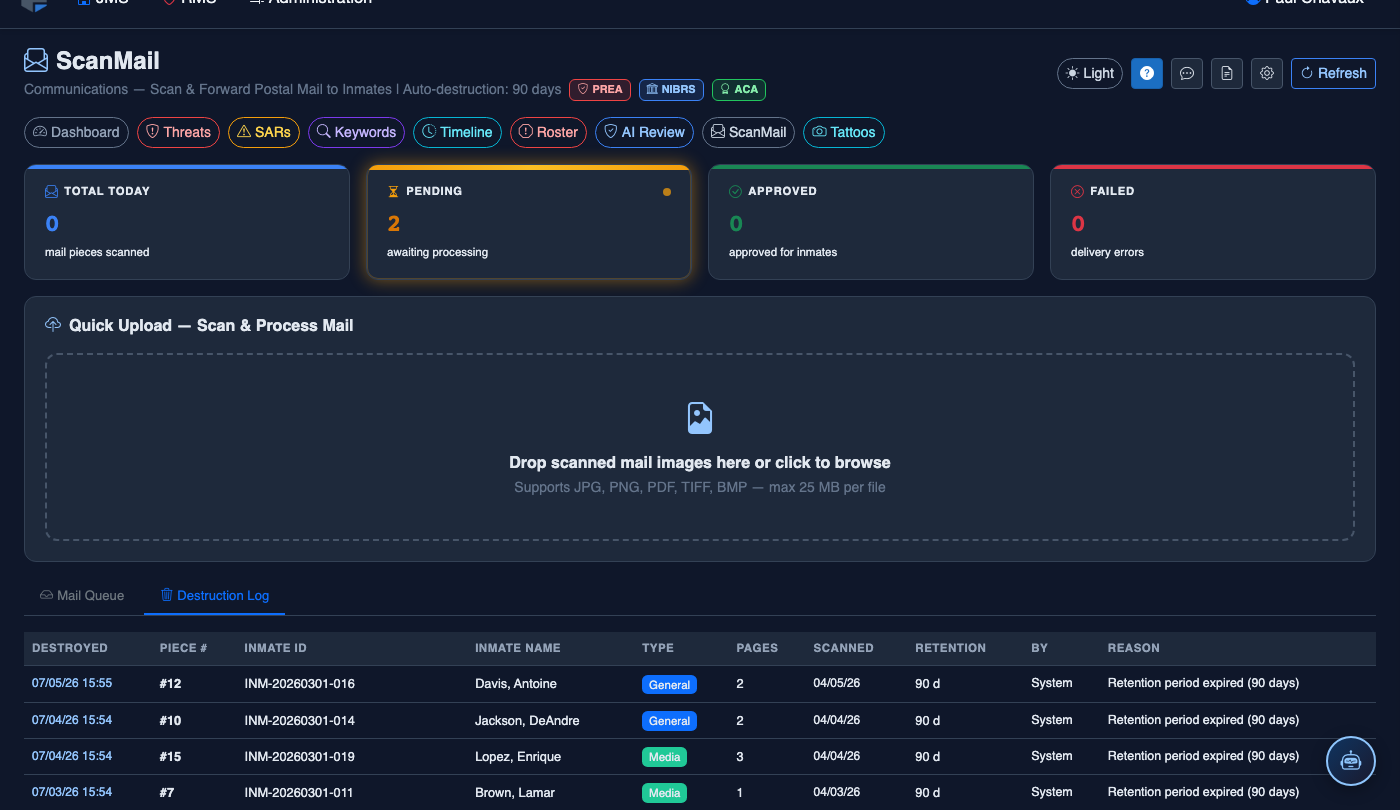Click the General badge in Jackson, DeAndre row
This screenshot has height=810, width=1400.
[x=669, y=721]
